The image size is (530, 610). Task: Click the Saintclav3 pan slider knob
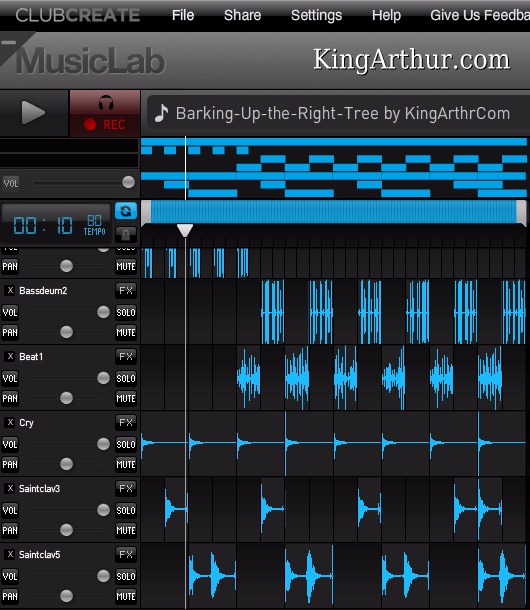click(x=67, y=530)
